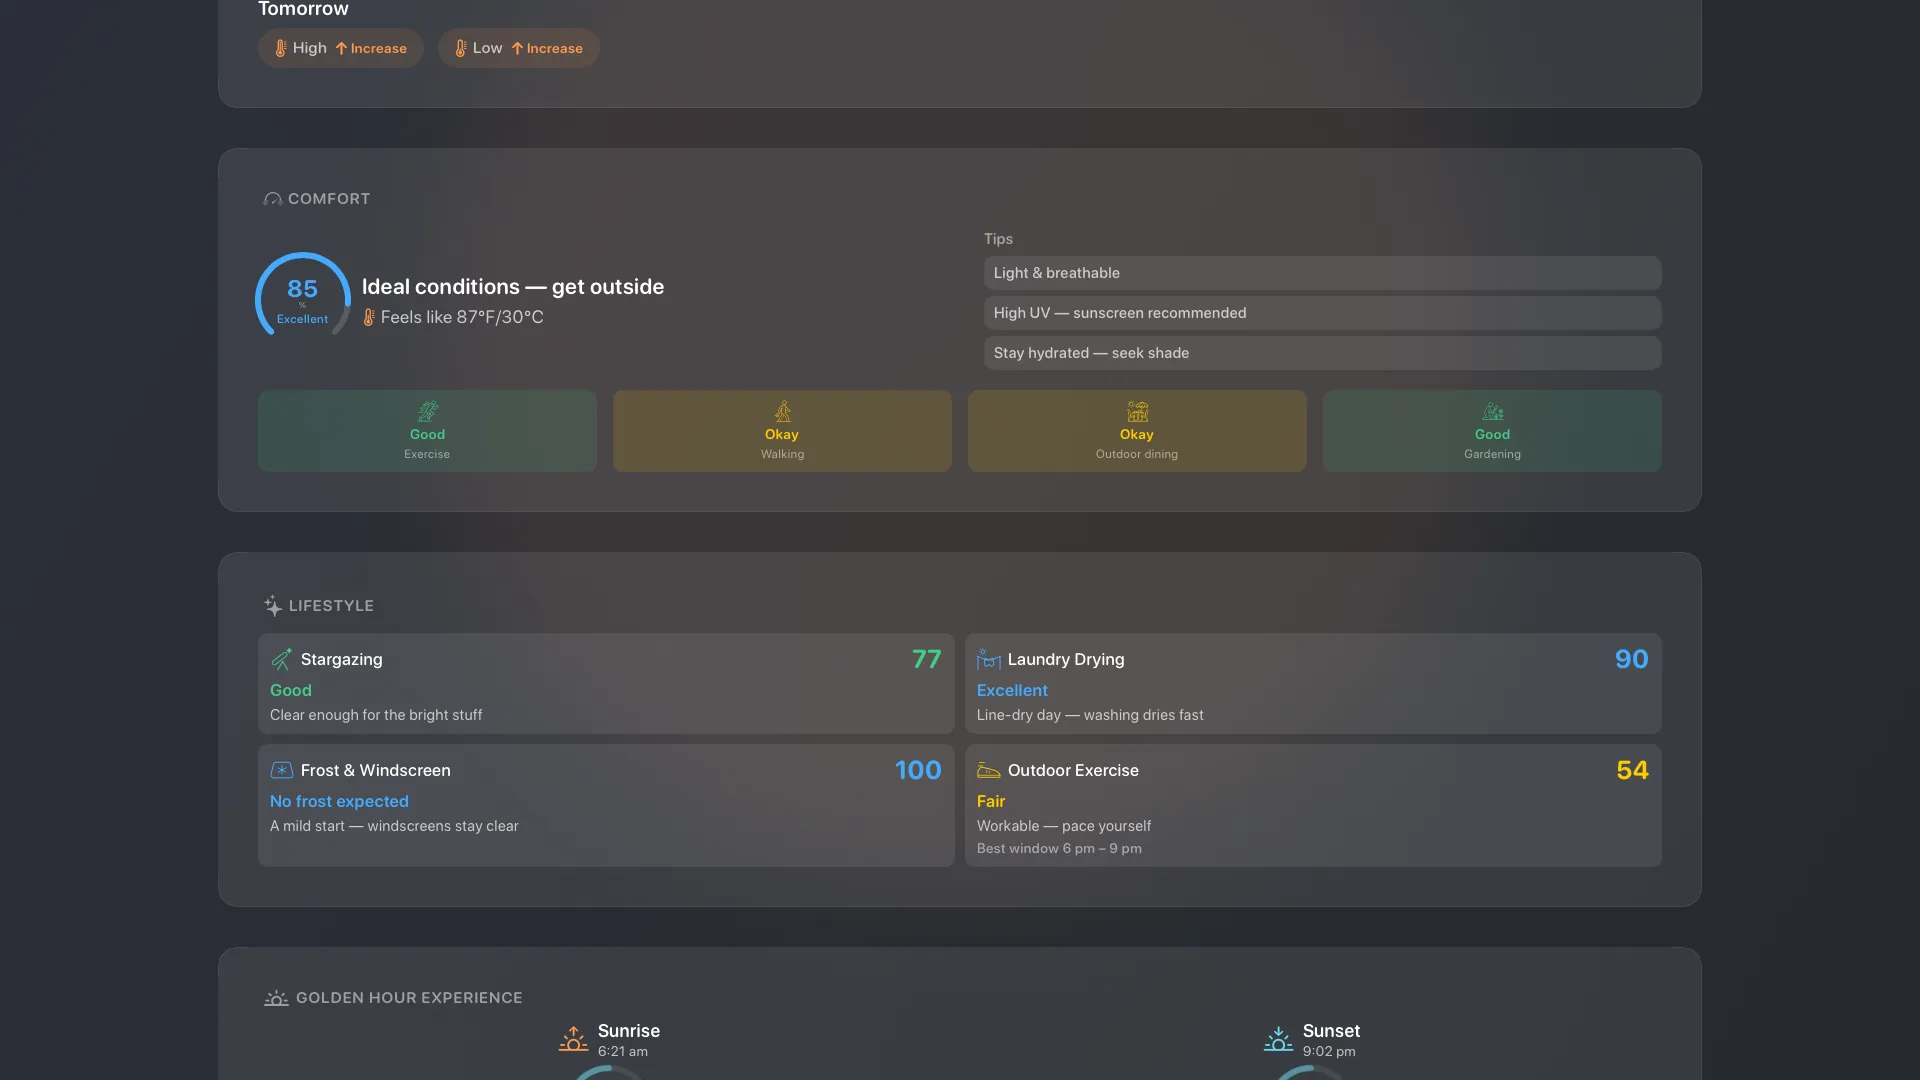Screen dimensions: 1920x1080
Task: Click the Comfort section gauge icon
Action: (x=272, y=199)
